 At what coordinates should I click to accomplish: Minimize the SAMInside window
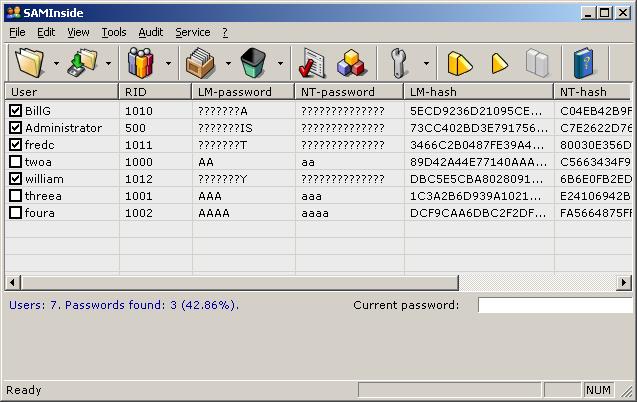[588, 13]
